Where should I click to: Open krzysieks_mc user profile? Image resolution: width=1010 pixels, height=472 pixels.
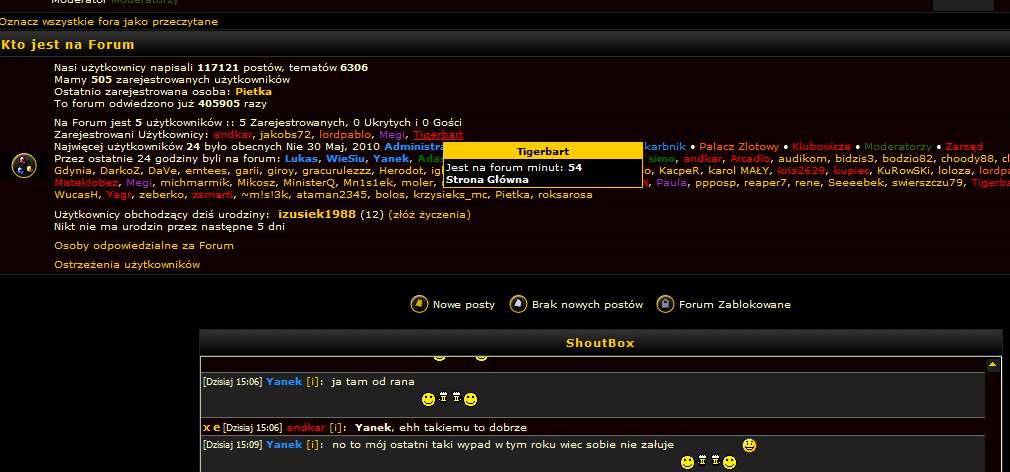pos(450,194)
